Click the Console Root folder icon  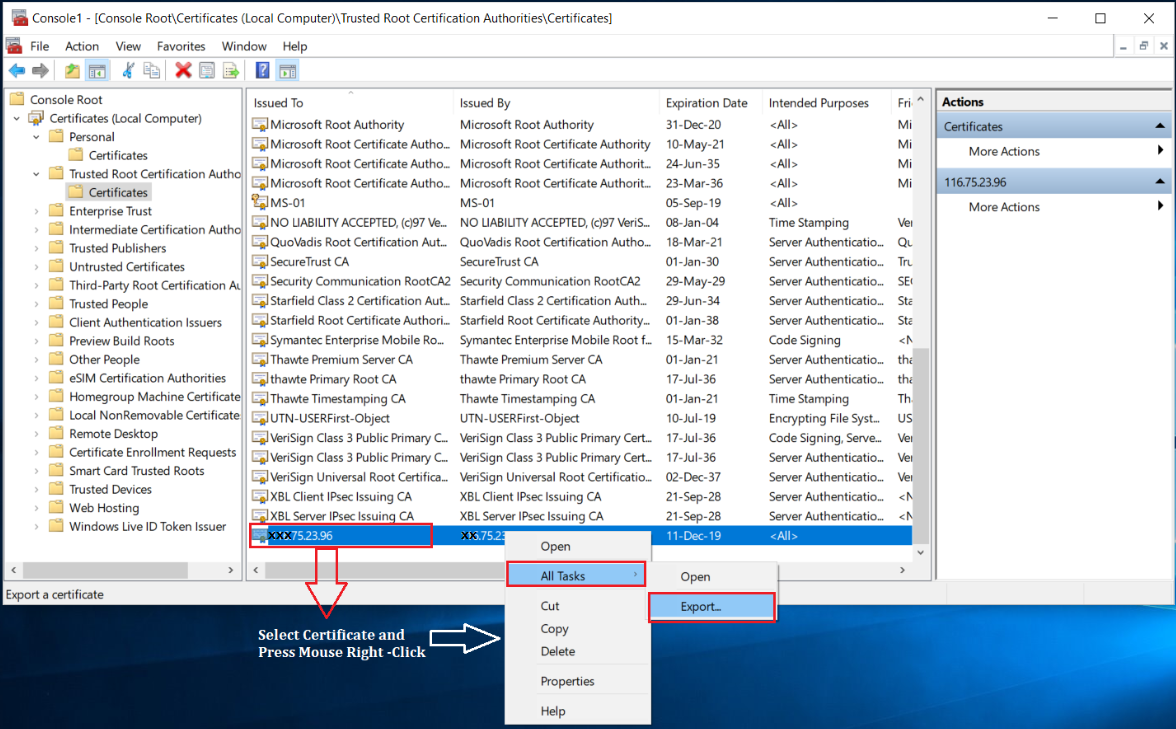[16, 99]
